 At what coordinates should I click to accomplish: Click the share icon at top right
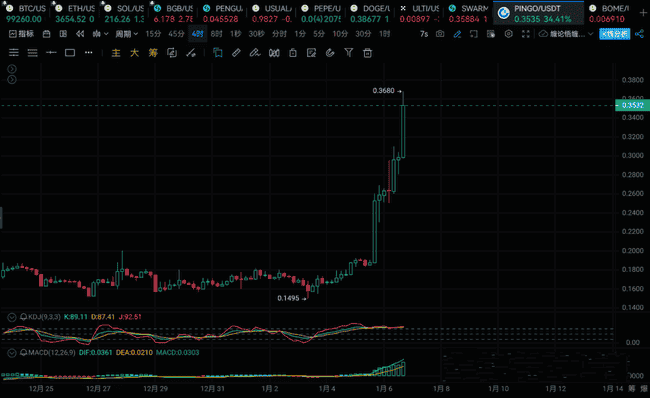(x=640, y=34)
